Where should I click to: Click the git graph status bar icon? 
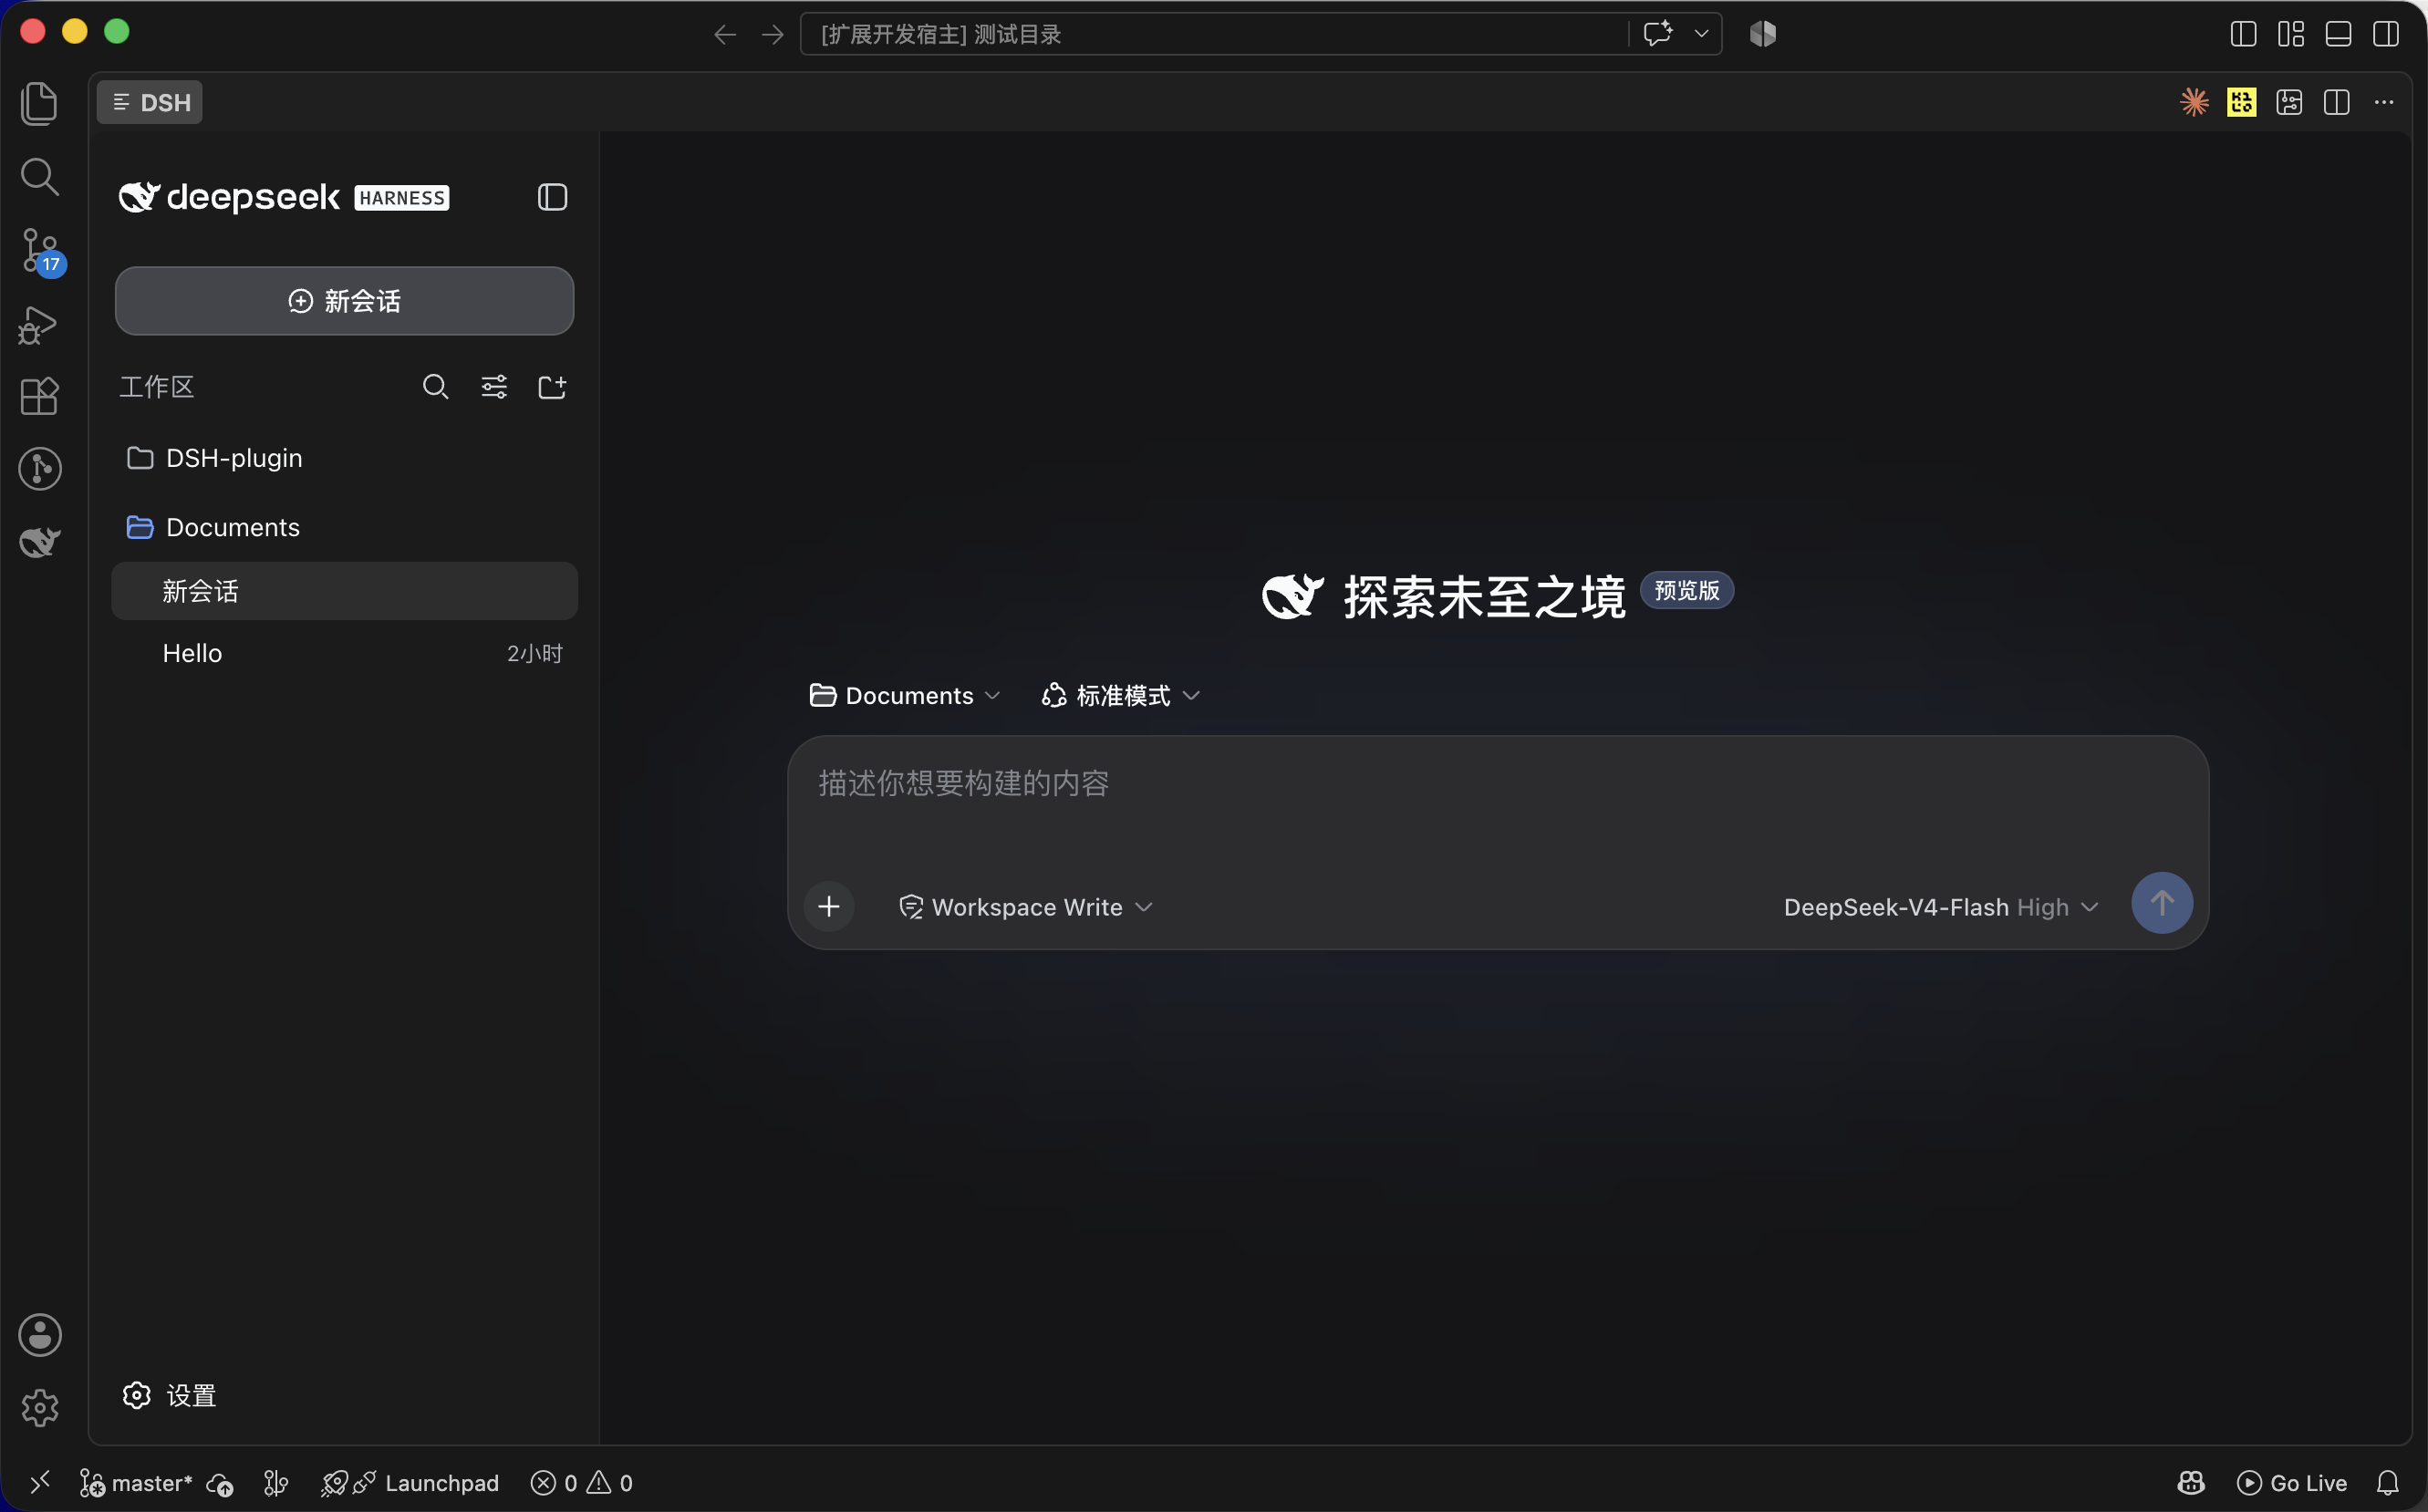pos(276,1483)
